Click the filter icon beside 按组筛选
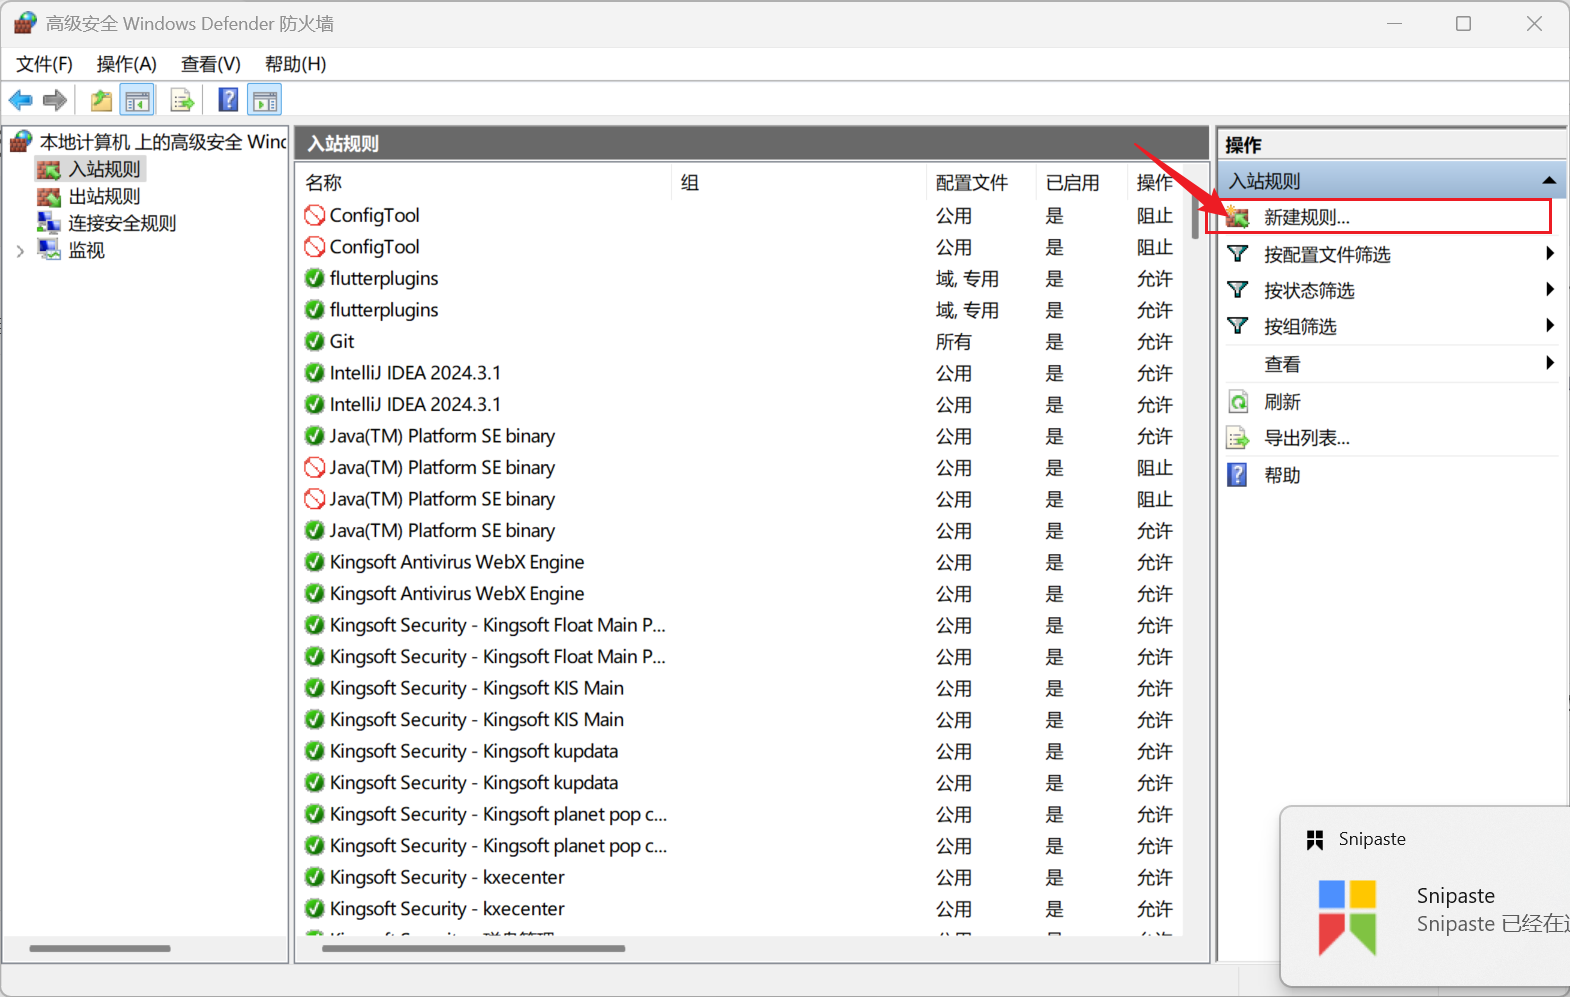This screenshot has height=997, width=1570. (x=1238, y=326)
